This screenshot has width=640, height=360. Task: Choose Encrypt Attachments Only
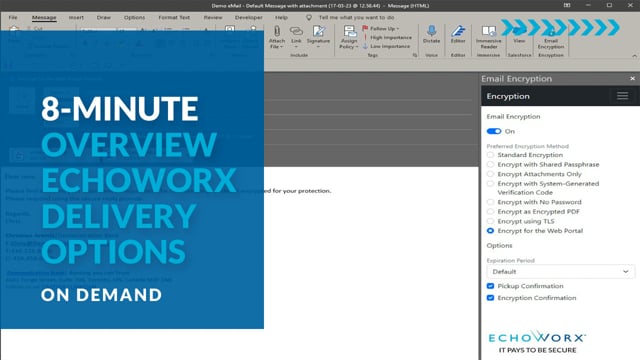coord(491,174)
